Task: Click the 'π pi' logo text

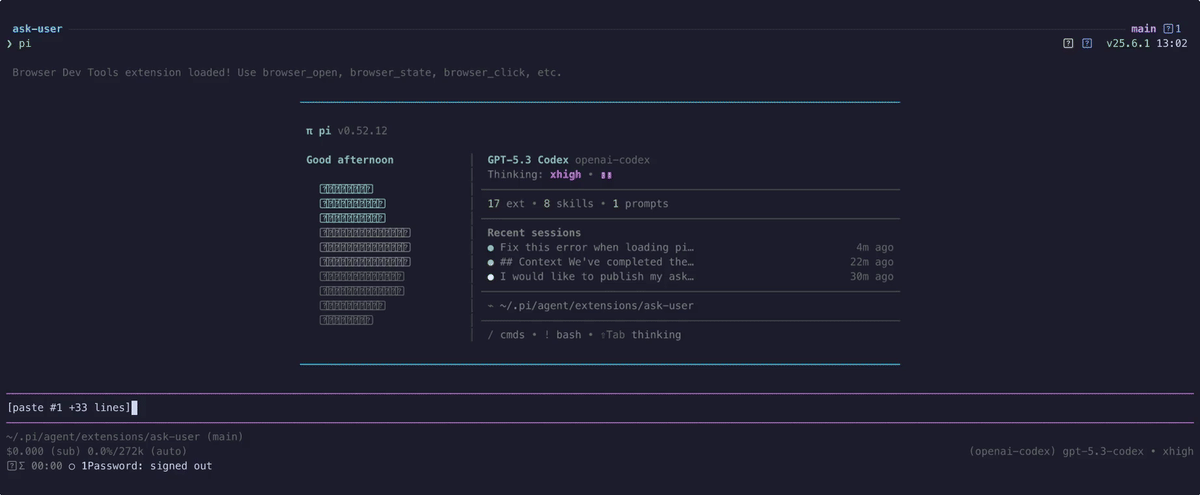Action: [x=320, y=131]
